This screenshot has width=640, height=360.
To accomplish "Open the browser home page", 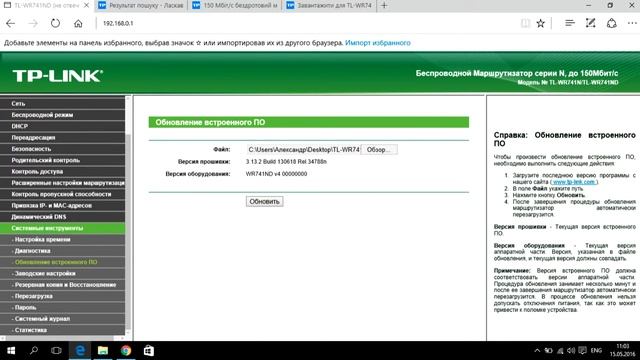I will click(x=78, y=24).
